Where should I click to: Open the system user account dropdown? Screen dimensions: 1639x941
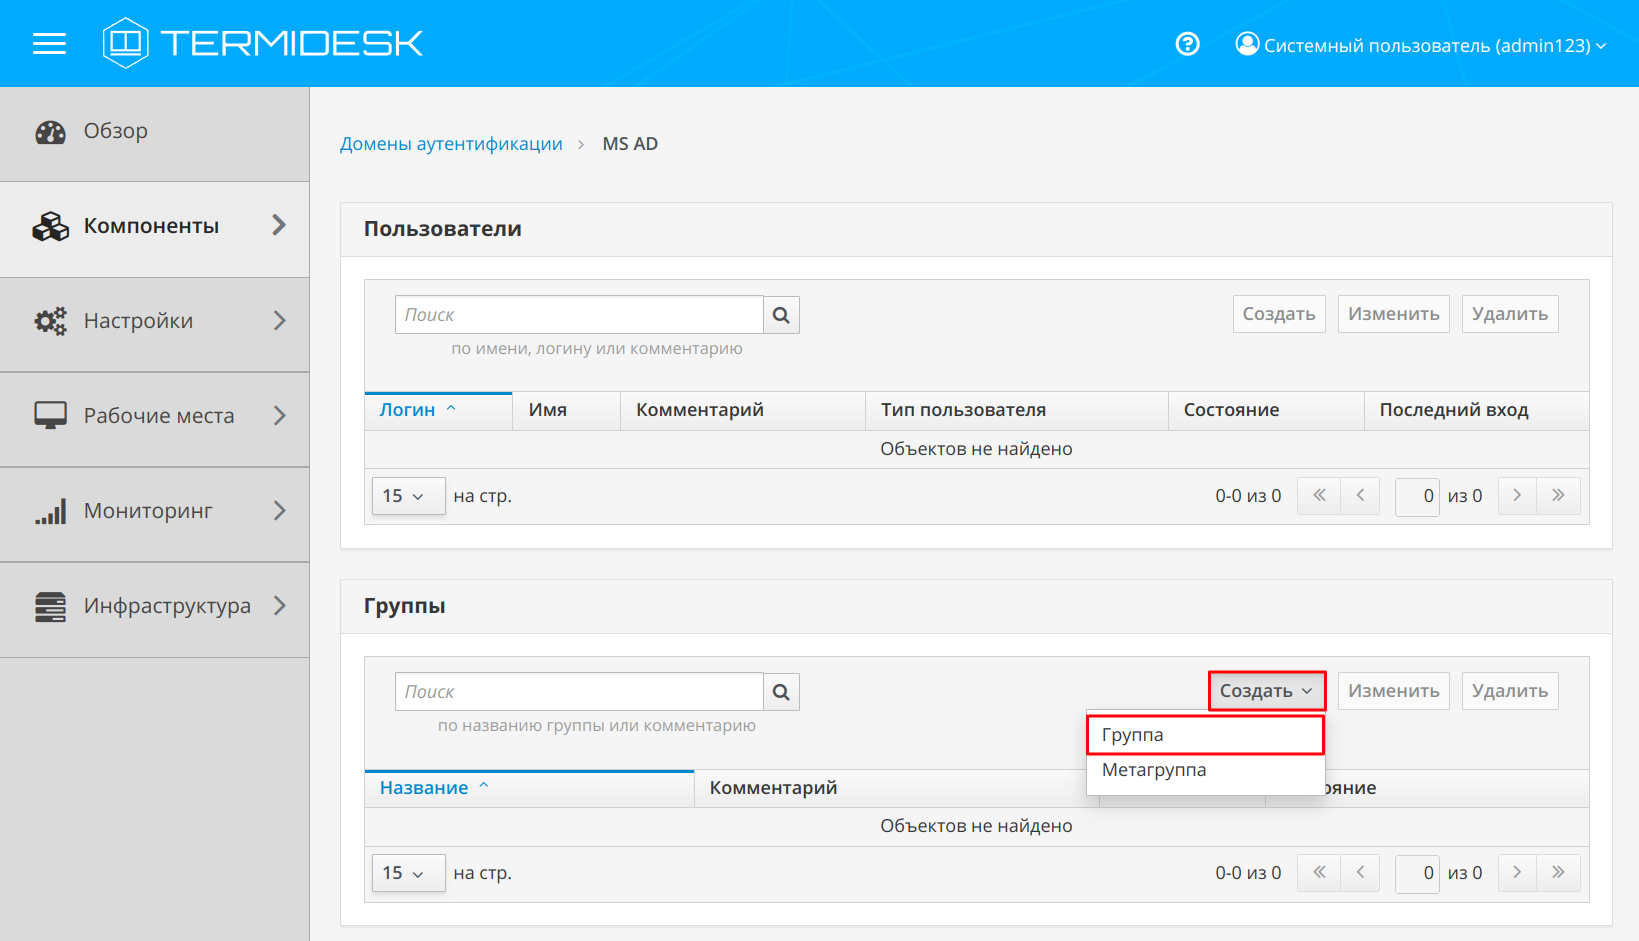pos(1421,45)
